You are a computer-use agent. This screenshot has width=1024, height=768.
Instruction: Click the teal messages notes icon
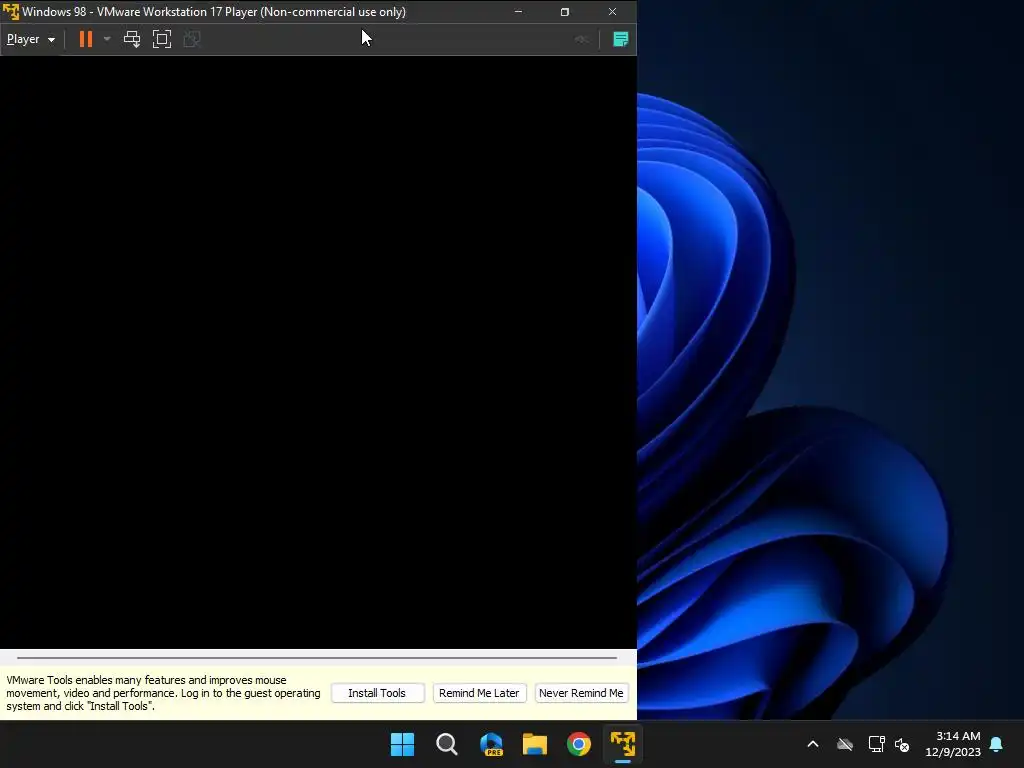click(620, 39)
